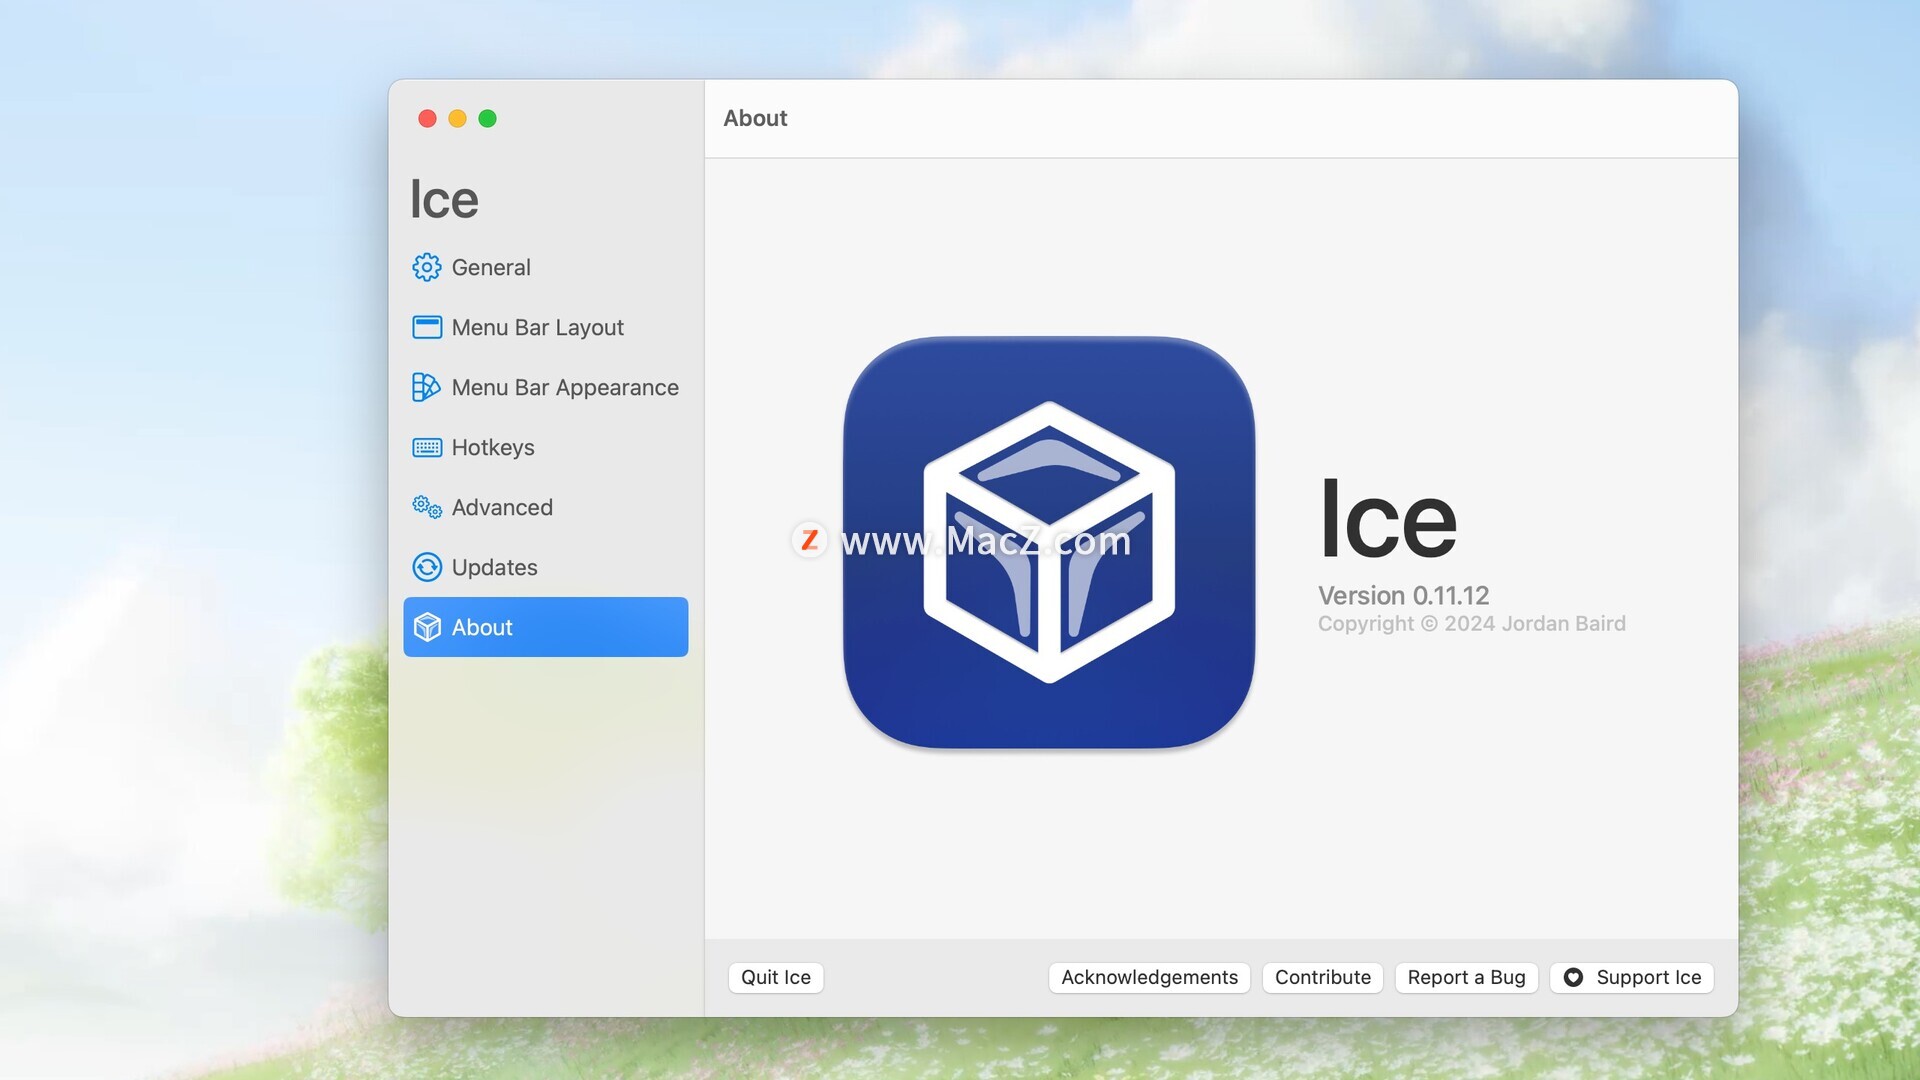Click the large Ice name beside logo
The width and height of the screenshot is (1920, 1080).
click(1388, 519)
